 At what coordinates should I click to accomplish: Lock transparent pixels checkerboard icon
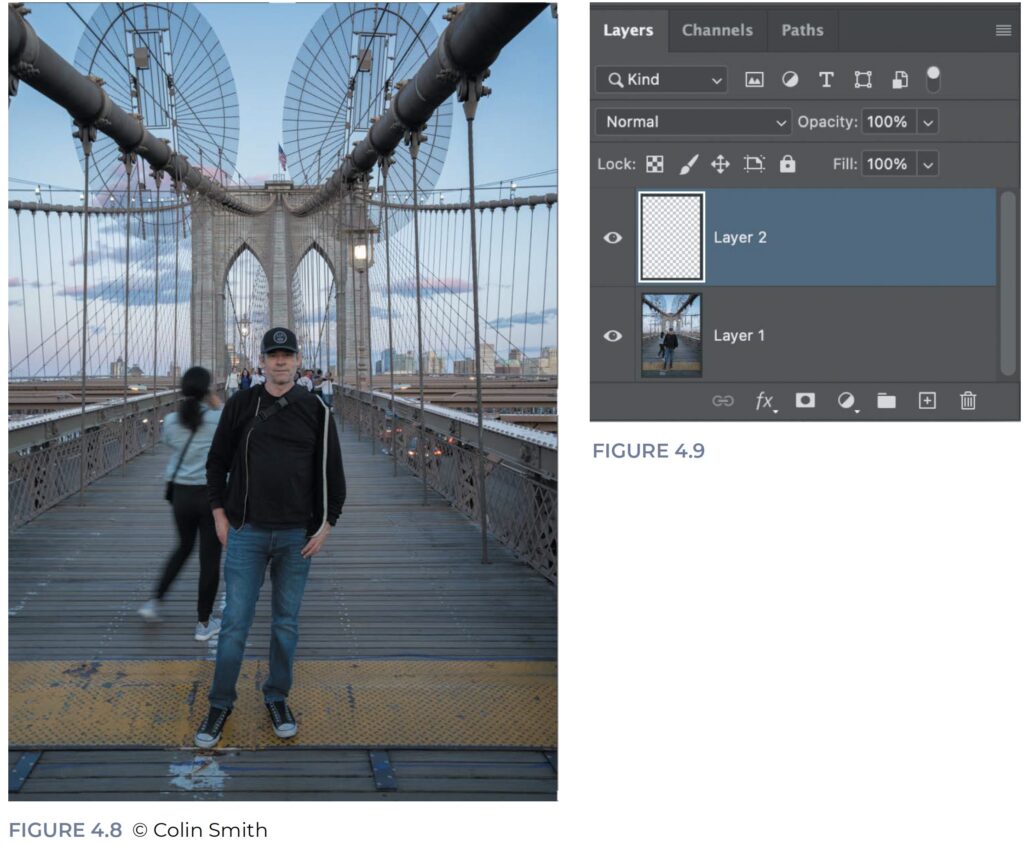pyautogui.click(x=654, y=164)
